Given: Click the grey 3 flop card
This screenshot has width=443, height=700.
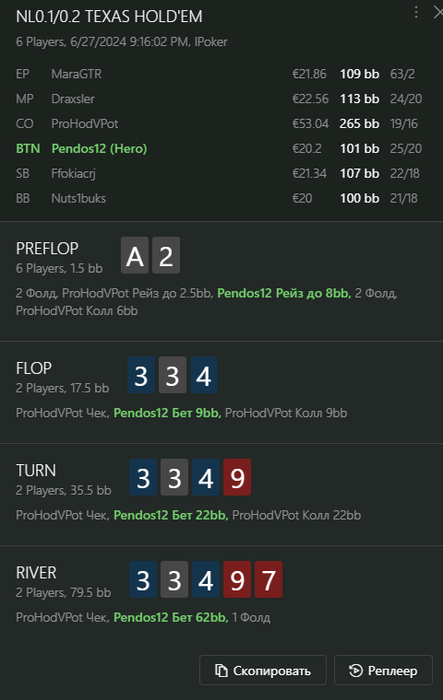Looking at the screenshot, I should coord(172,375).
